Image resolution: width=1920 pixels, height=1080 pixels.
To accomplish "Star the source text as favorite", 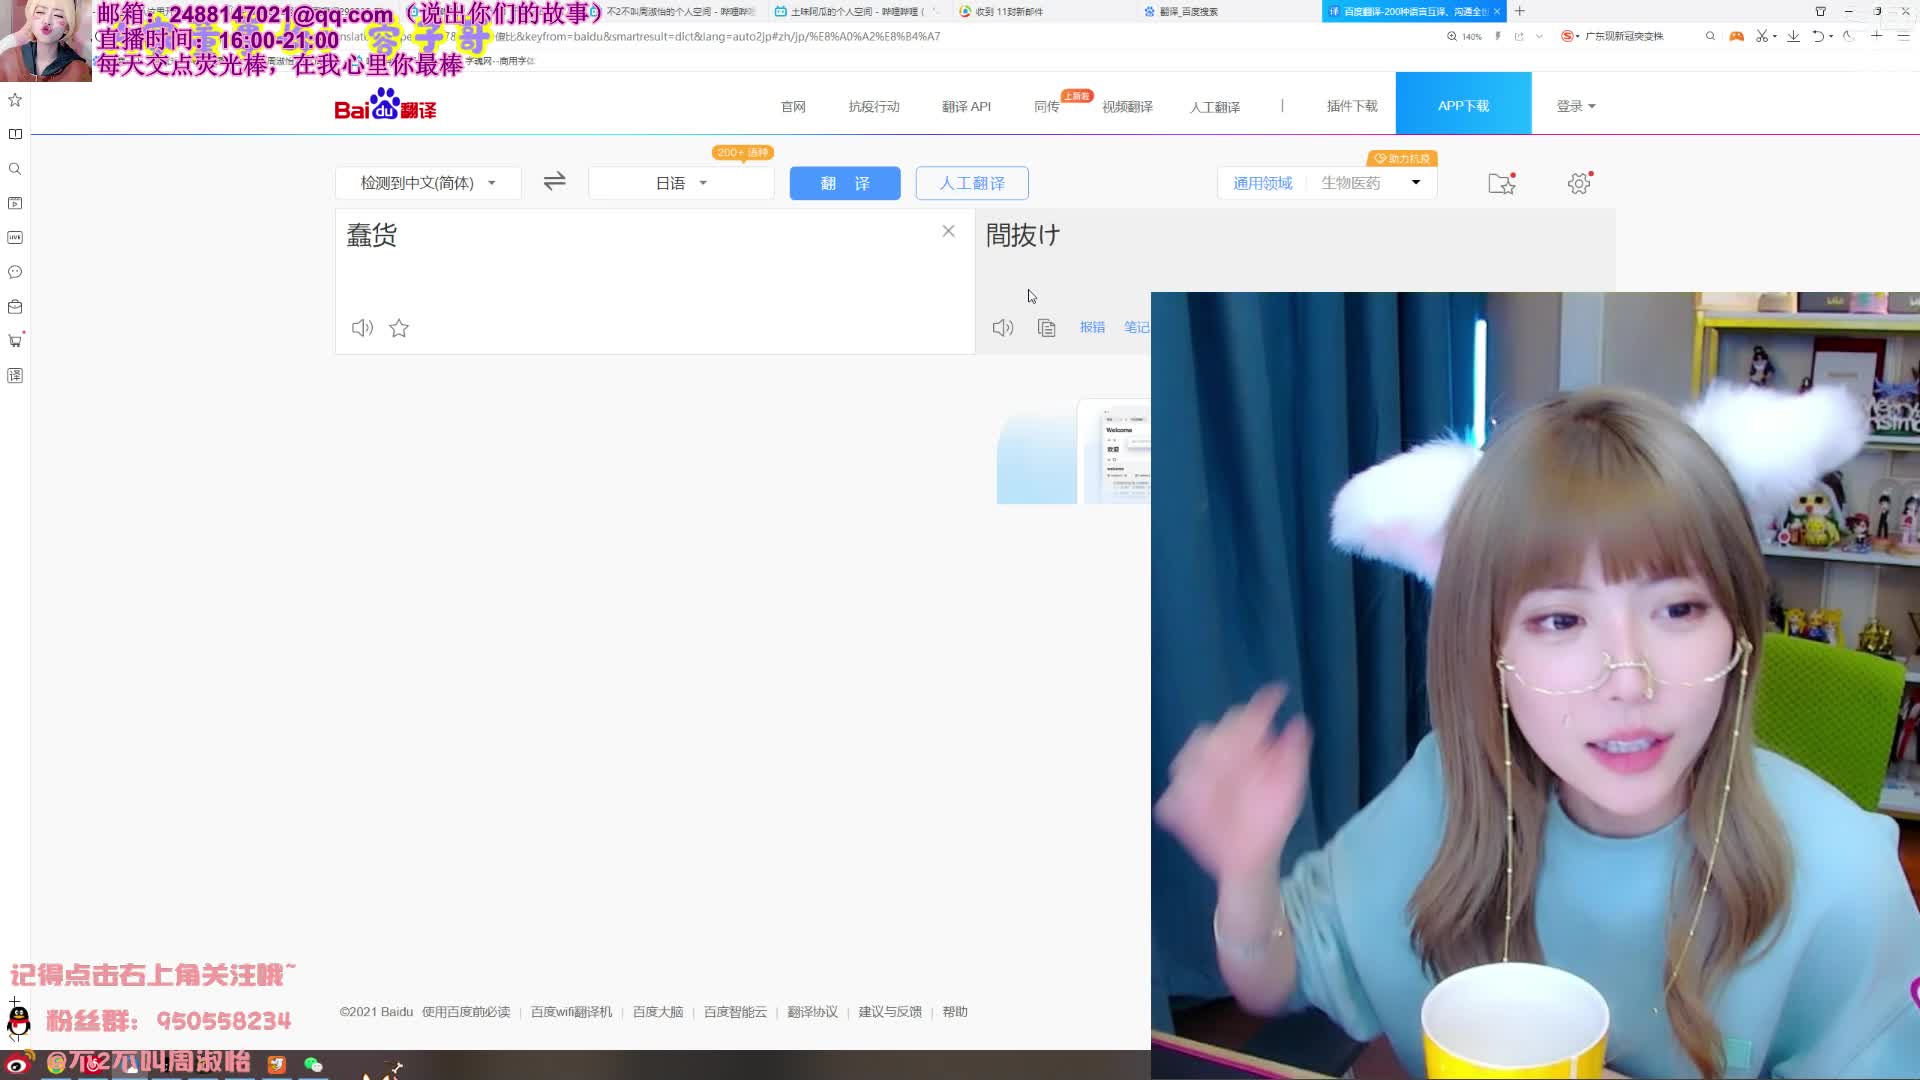I will click(399, 328).
